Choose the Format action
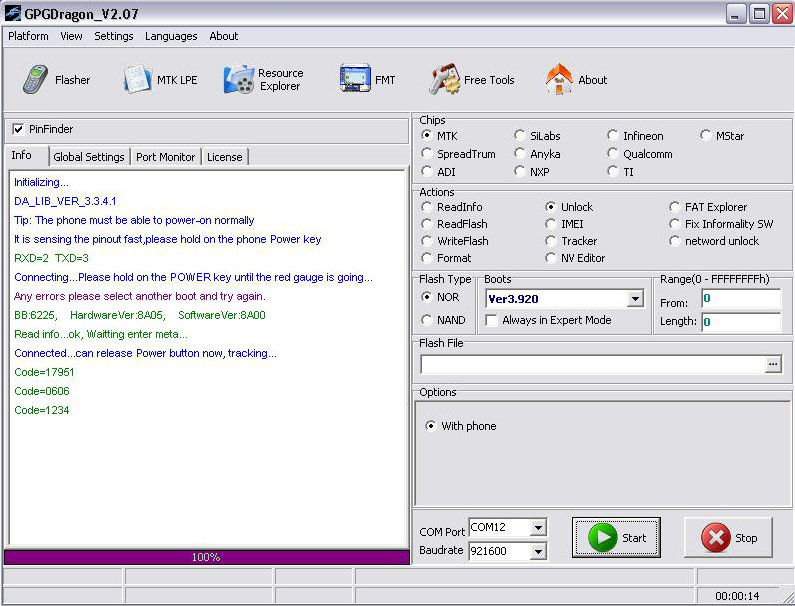Image resolution: width=795 pixels, height=606 pixels. (x=427, y=258)
